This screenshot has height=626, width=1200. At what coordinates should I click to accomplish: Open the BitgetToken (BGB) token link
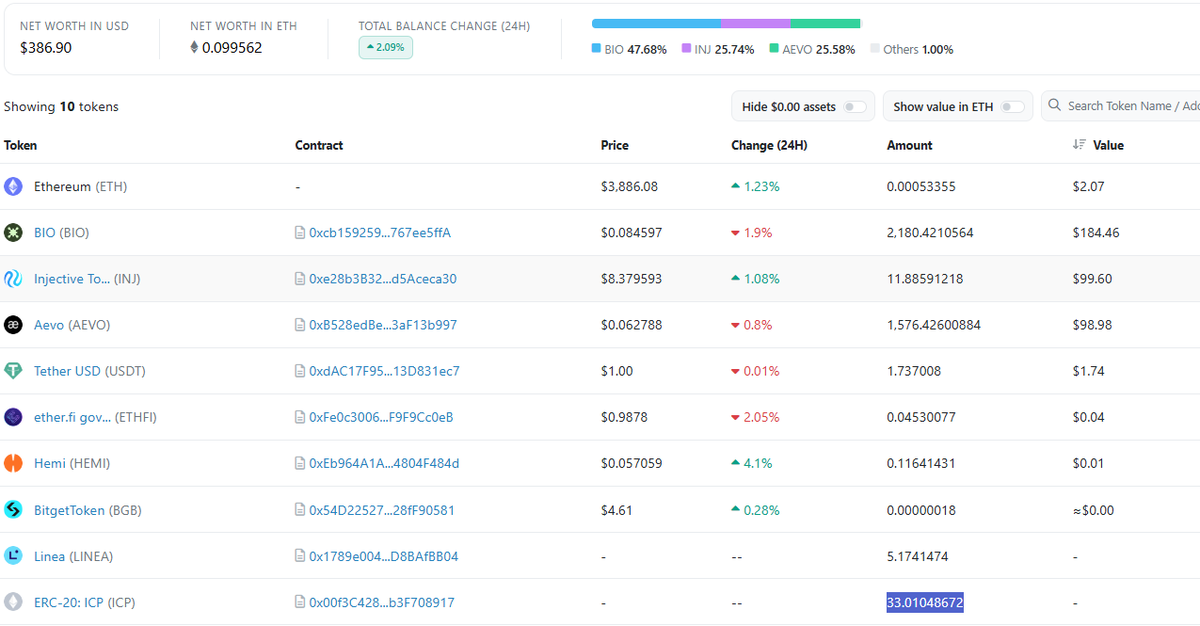(x=88, y=510)
